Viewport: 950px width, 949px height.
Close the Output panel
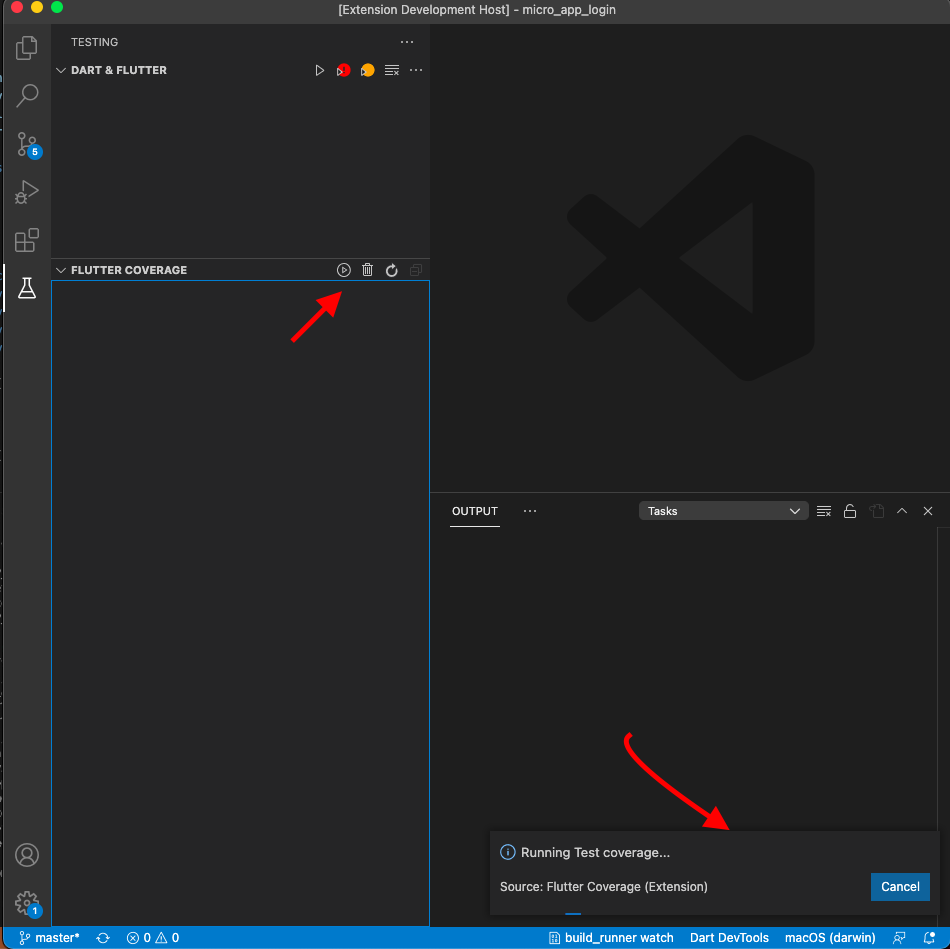(x=928, y=511)
